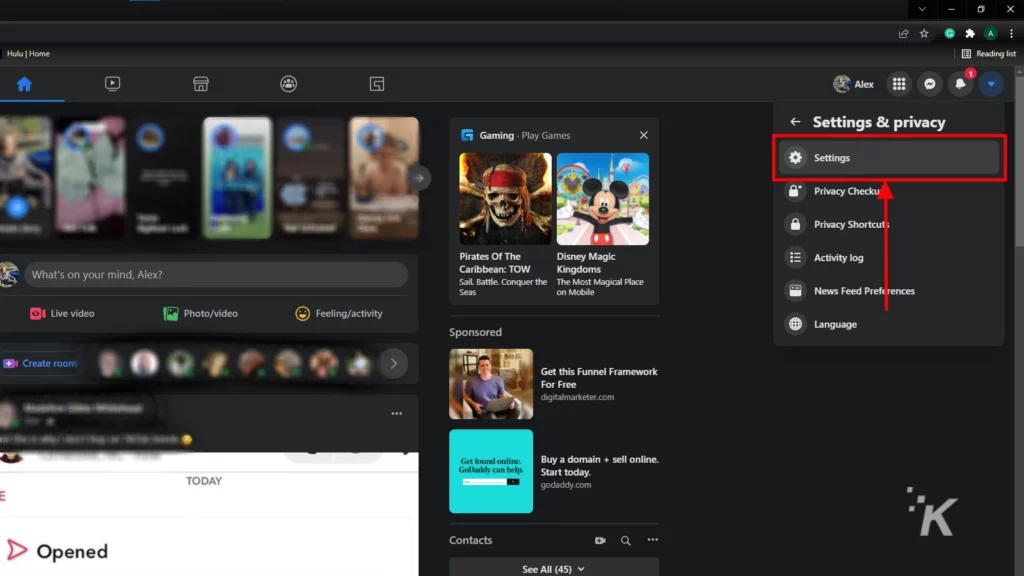Open the tab search dropdown arrow
Image resolution: width=1024 pixels, height=576 pixels.
[922, 9]
